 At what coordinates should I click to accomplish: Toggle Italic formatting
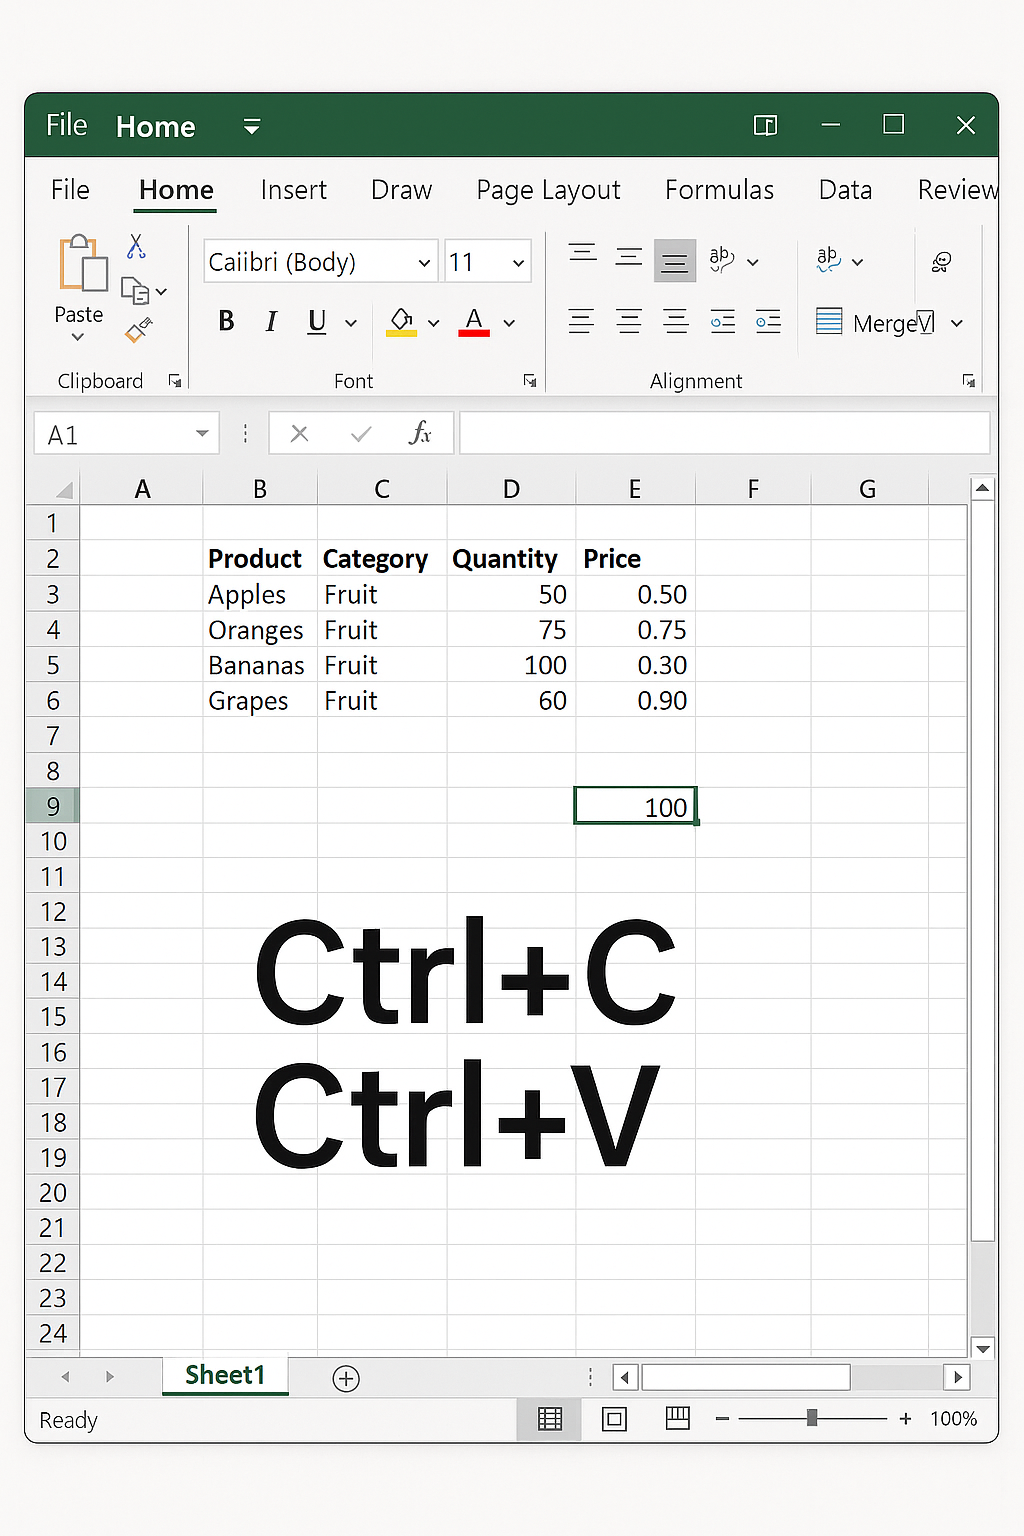(x=271, y=321)
